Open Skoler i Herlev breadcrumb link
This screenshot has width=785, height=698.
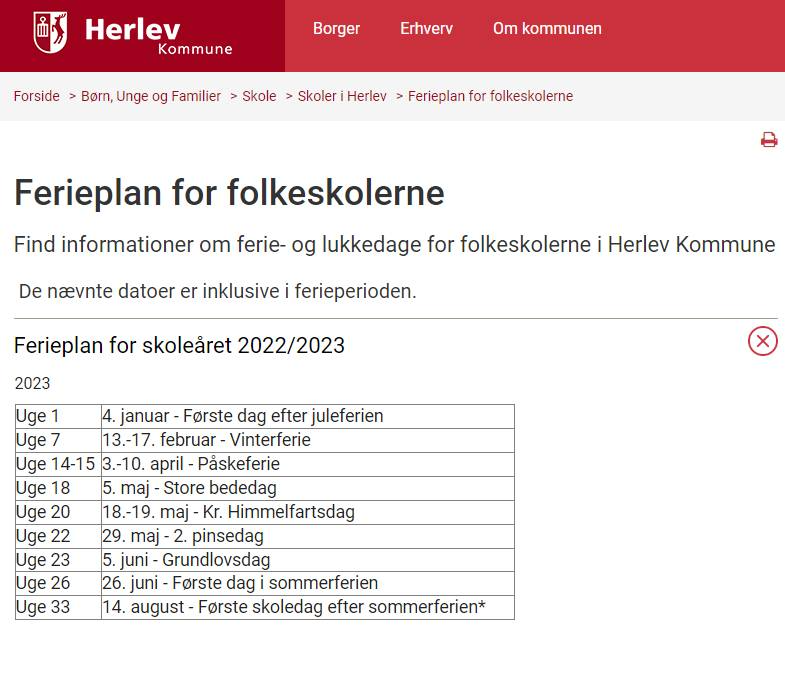(342, 96)
